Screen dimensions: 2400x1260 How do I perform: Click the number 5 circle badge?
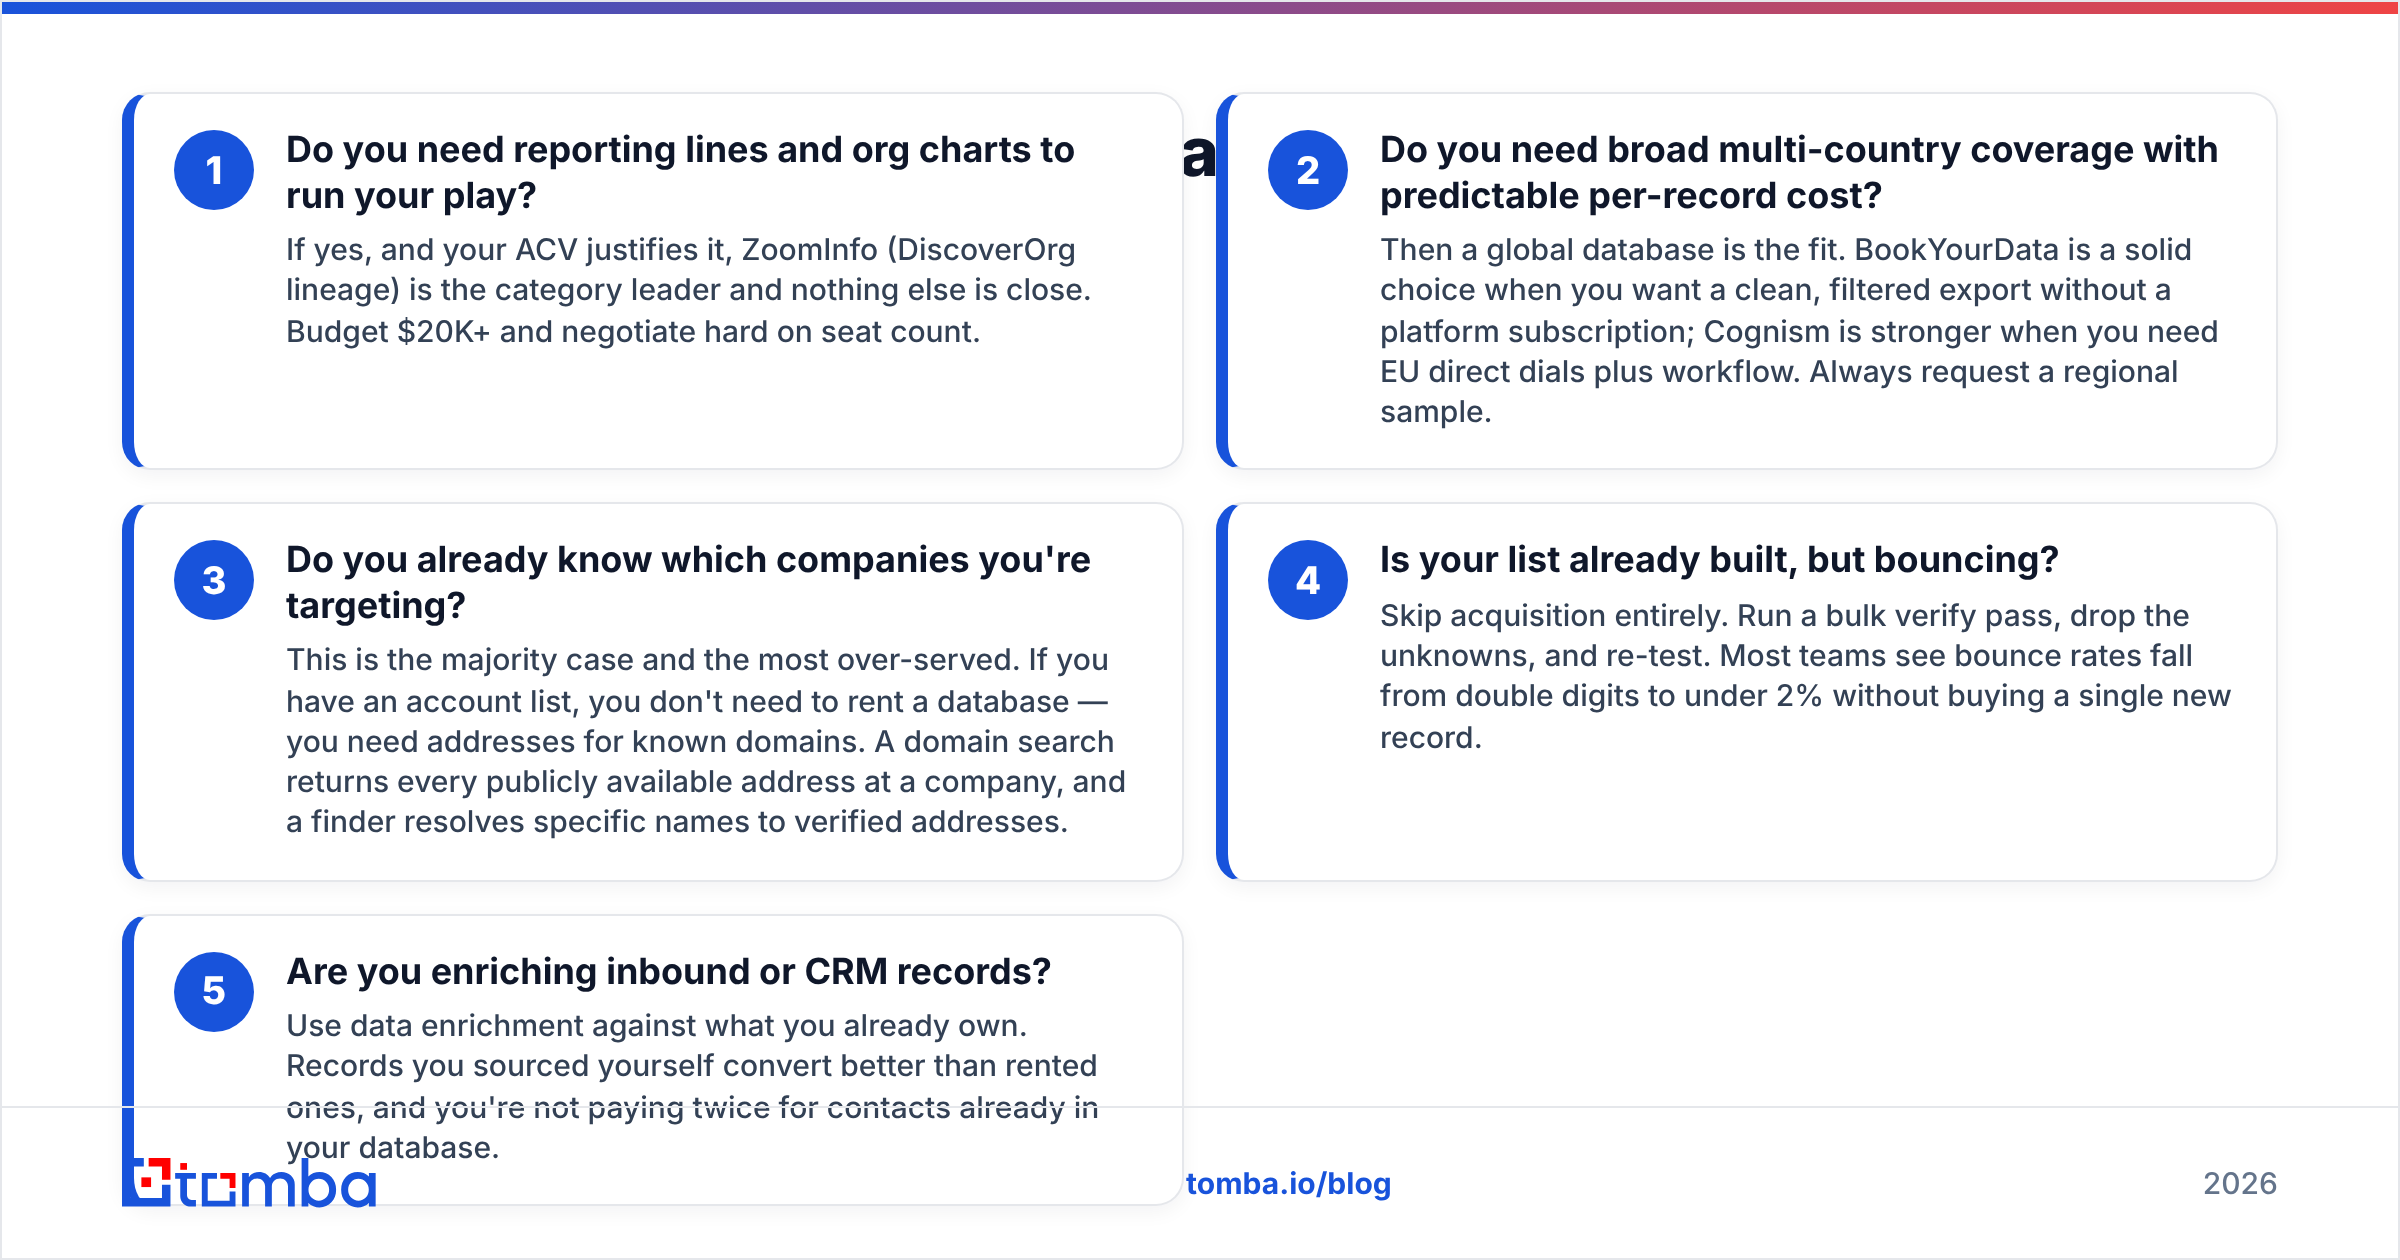click(x=214, y=991)
